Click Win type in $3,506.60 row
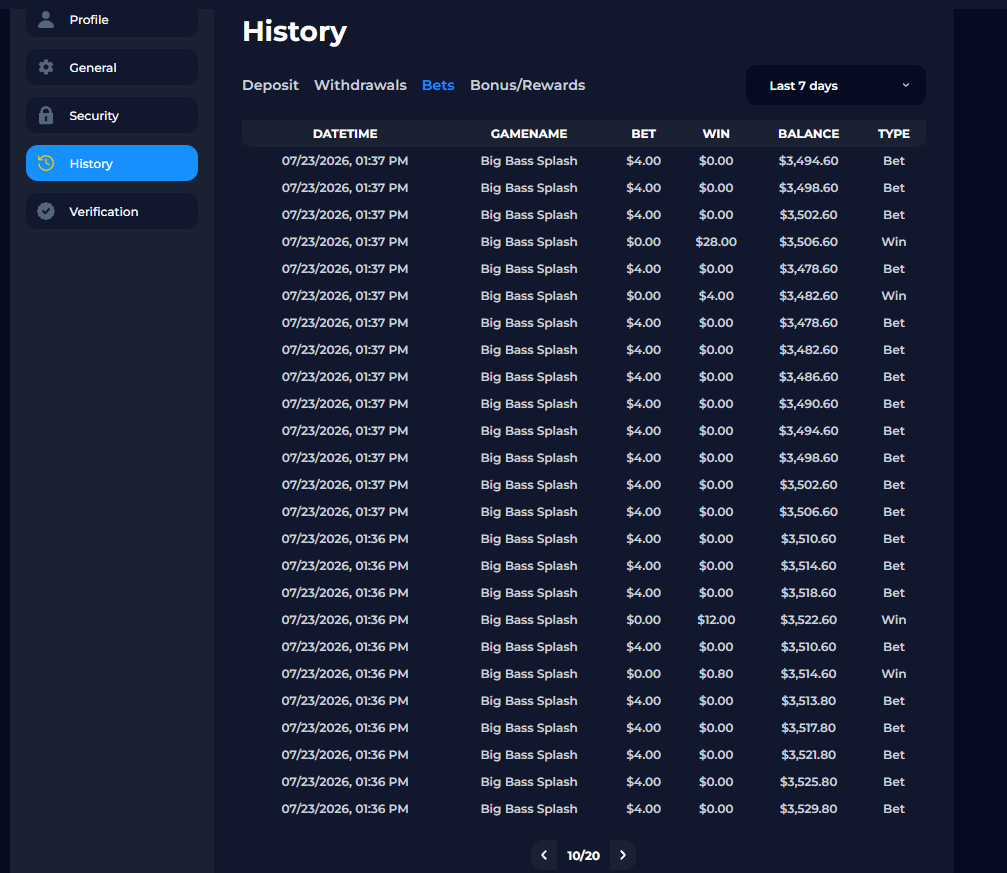This screenshot has width=1007, height=873. tap(893, 242)
